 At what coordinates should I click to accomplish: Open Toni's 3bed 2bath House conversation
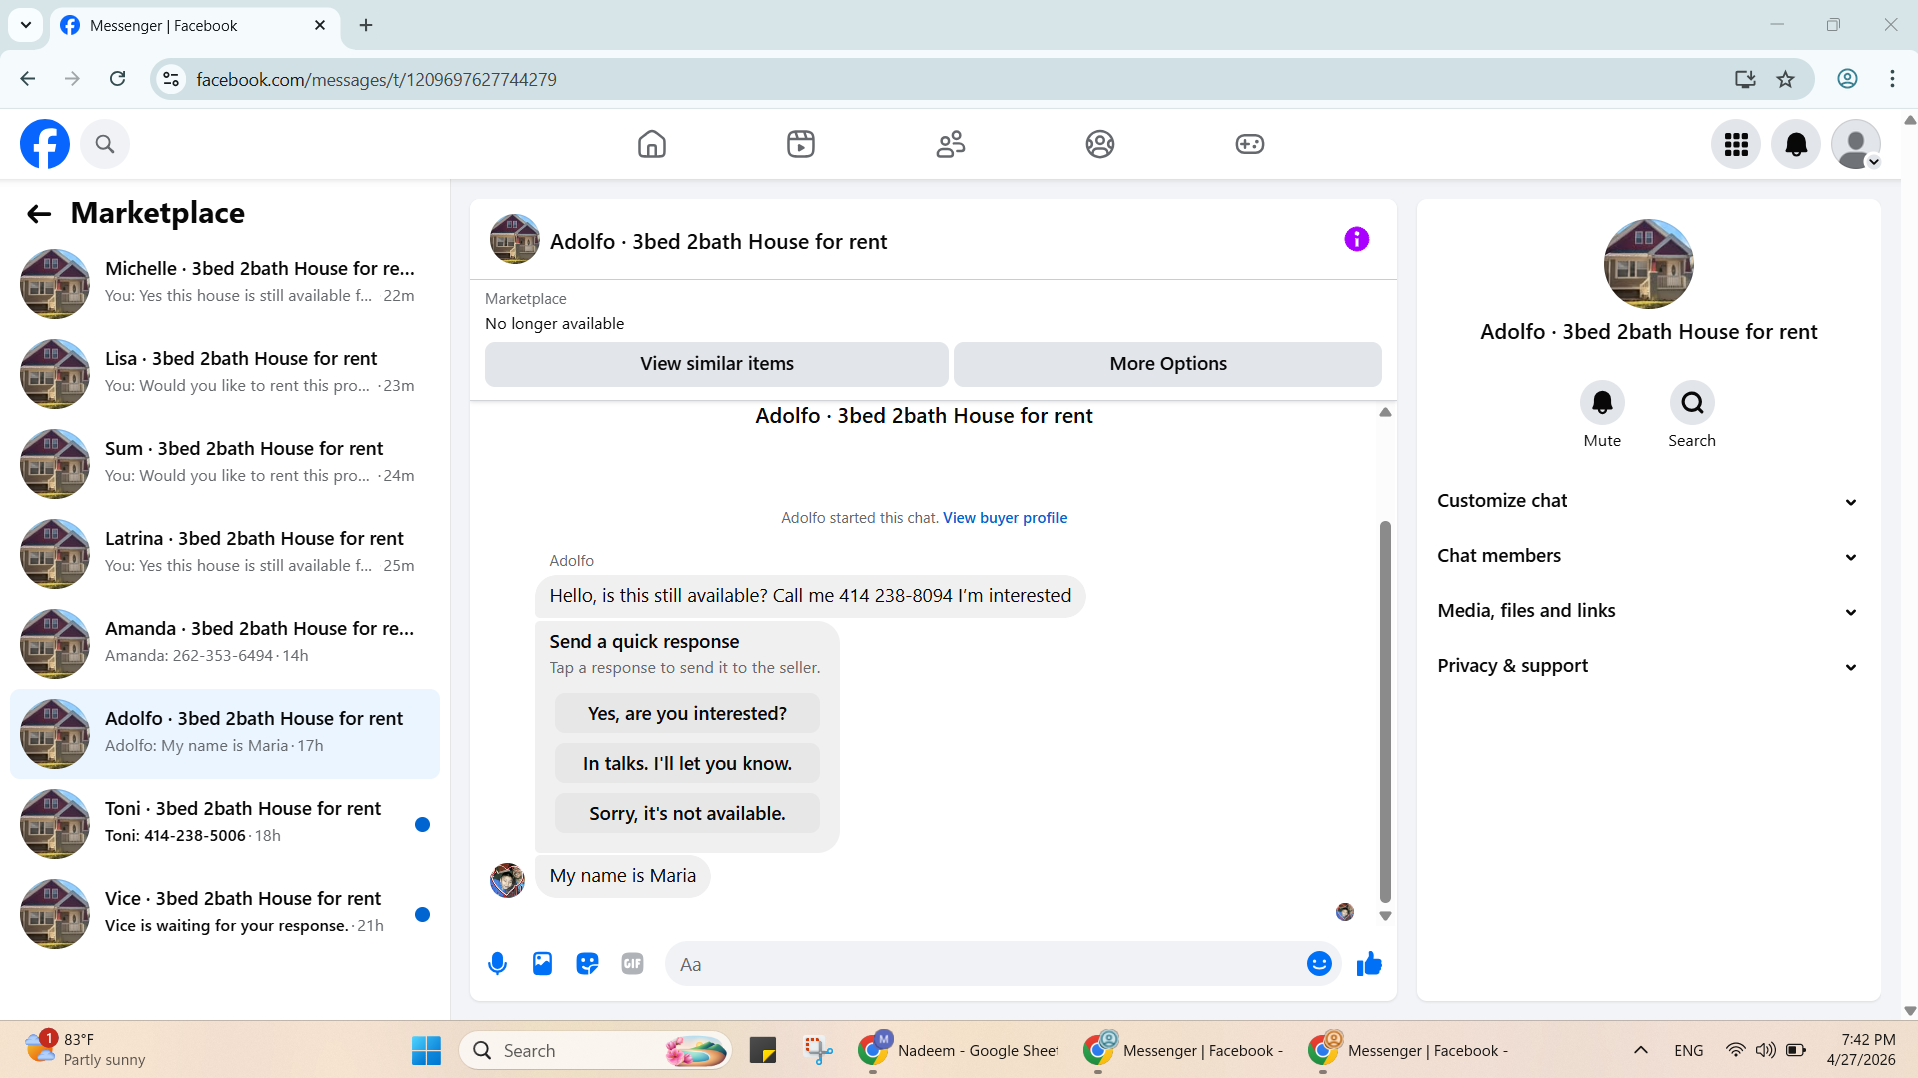(x=225, y=823)
